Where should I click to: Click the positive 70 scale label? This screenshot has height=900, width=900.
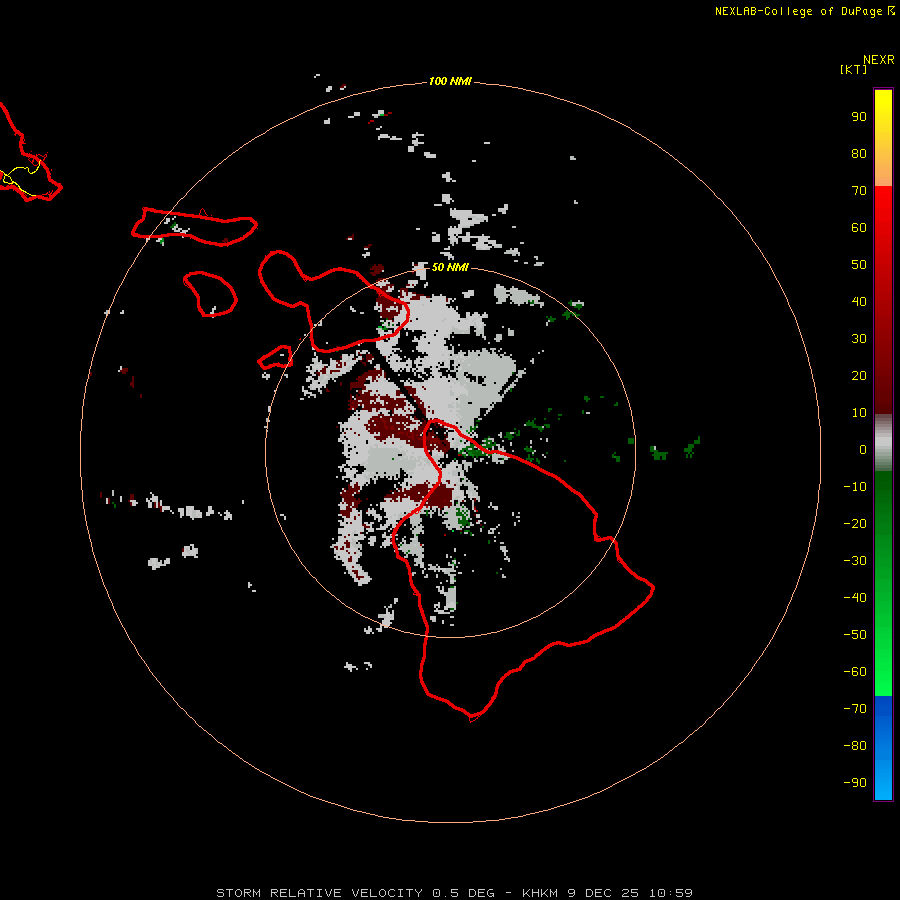859,191
